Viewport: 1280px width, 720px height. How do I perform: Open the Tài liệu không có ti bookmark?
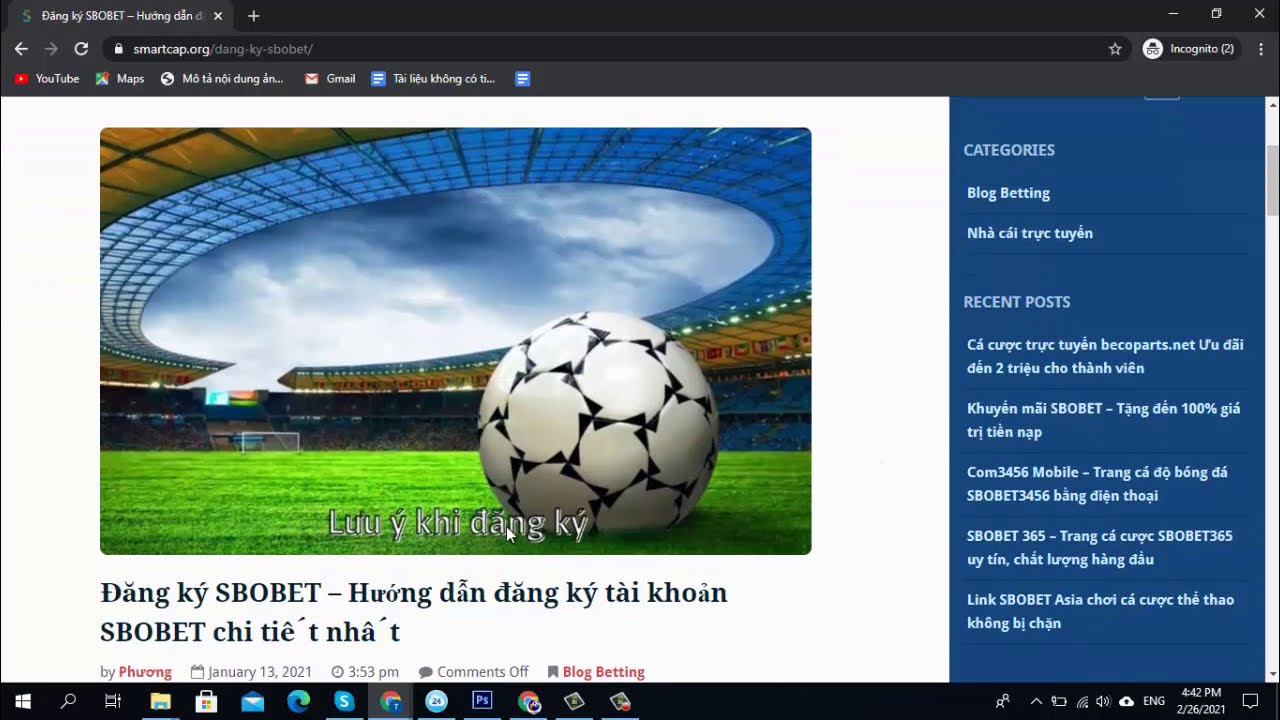coord(433,78)
